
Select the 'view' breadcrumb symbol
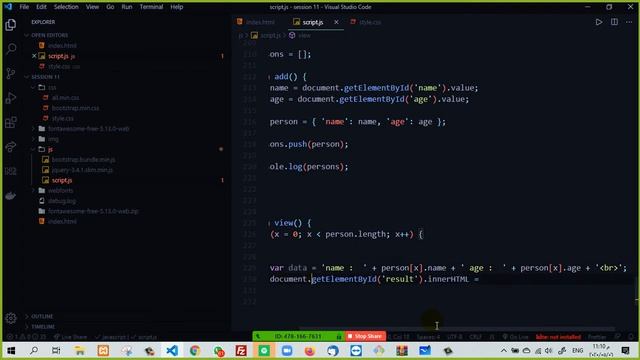[300, 36]
